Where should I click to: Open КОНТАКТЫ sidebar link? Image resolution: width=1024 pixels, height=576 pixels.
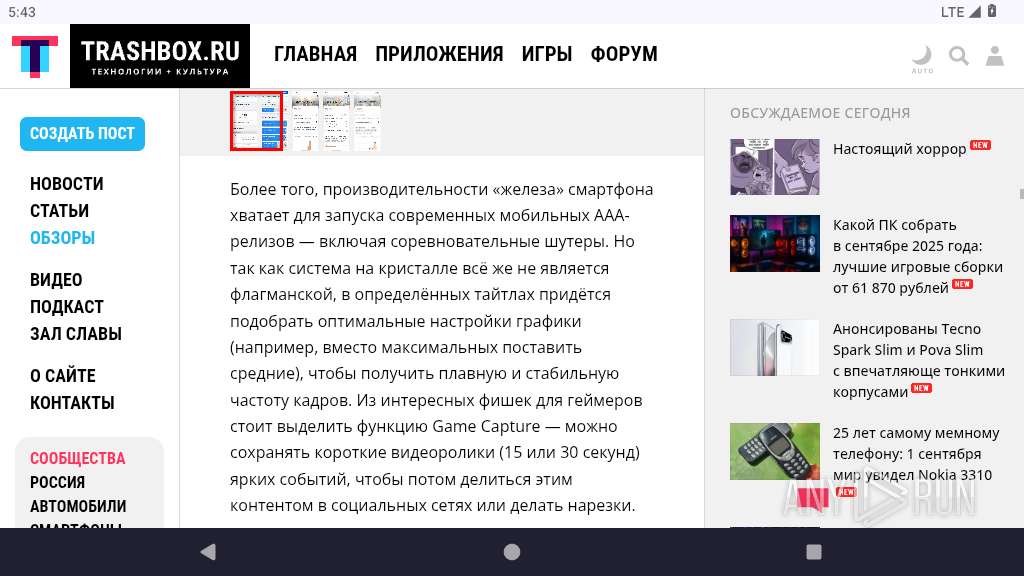coord(72,403)
